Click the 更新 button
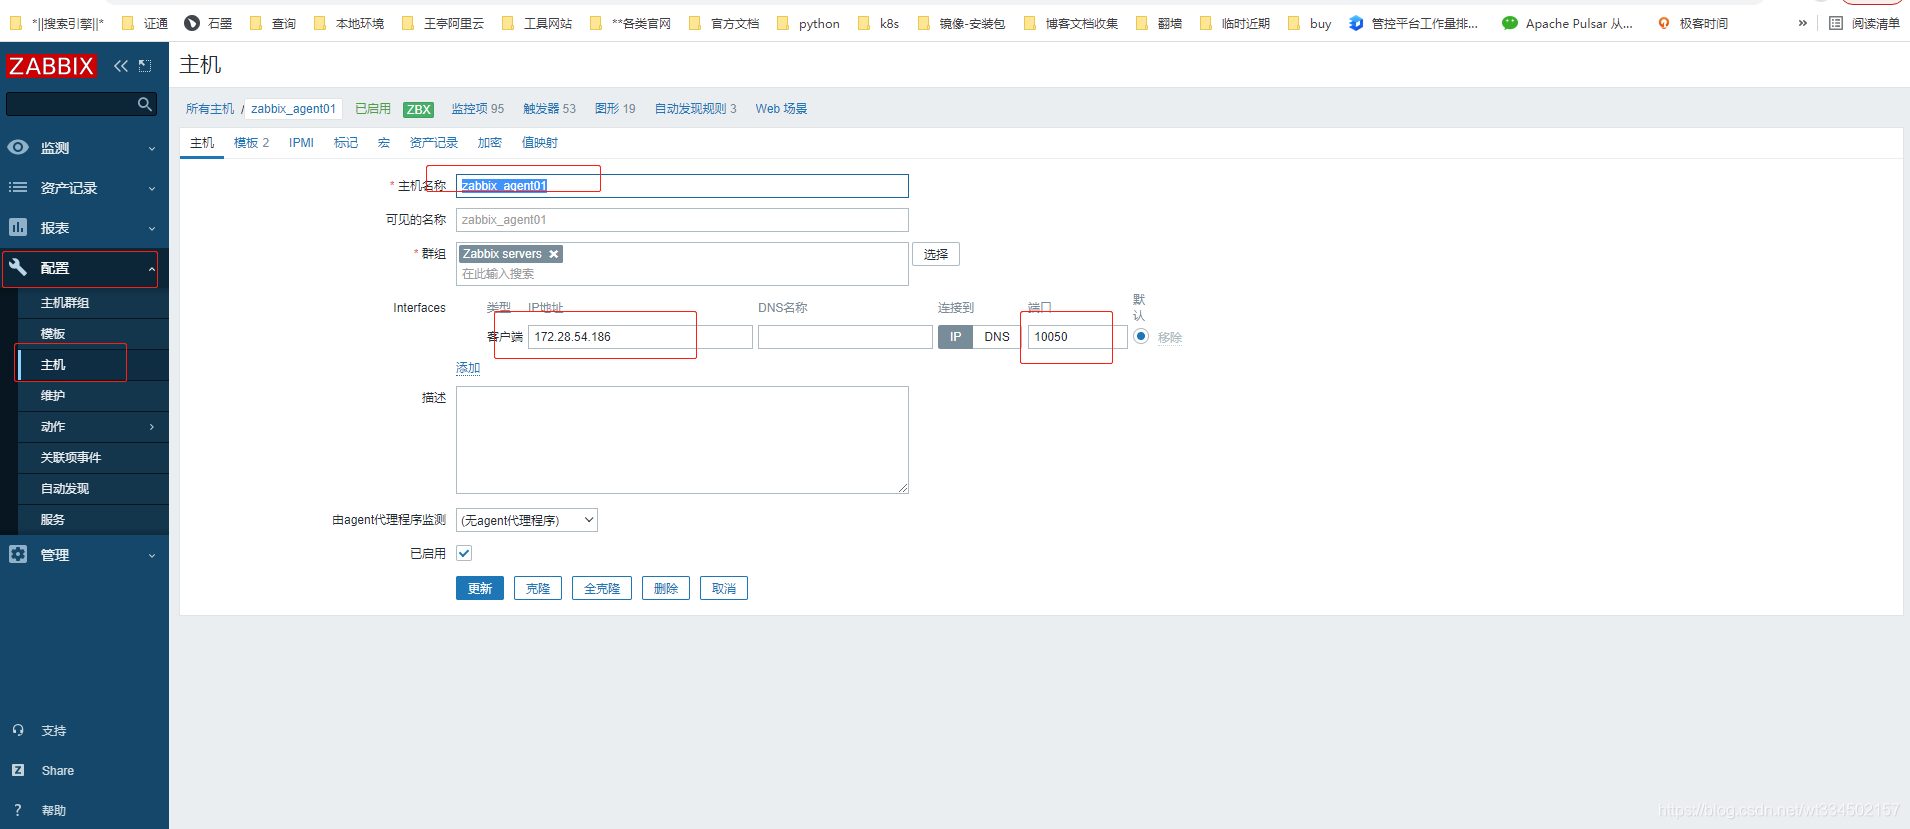The height and width of the screenshot is (829, 1910). click(480, 588)
